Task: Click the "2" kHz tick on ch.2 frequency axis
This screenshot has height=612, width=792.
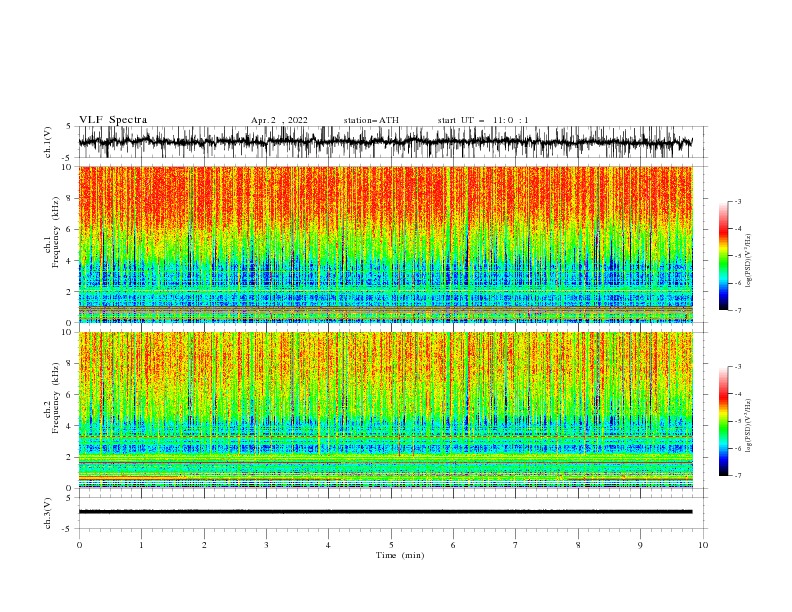Action: (x=69, y=457)
